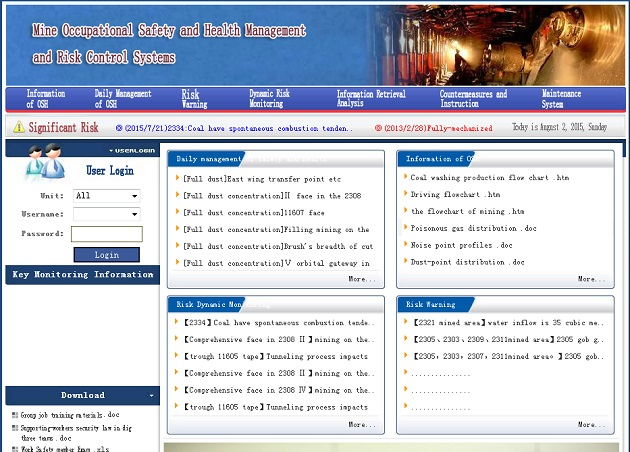Focus the Password input field
This screenshot has height=452, width=630.
pyautogui.click(x=107, y=234)
